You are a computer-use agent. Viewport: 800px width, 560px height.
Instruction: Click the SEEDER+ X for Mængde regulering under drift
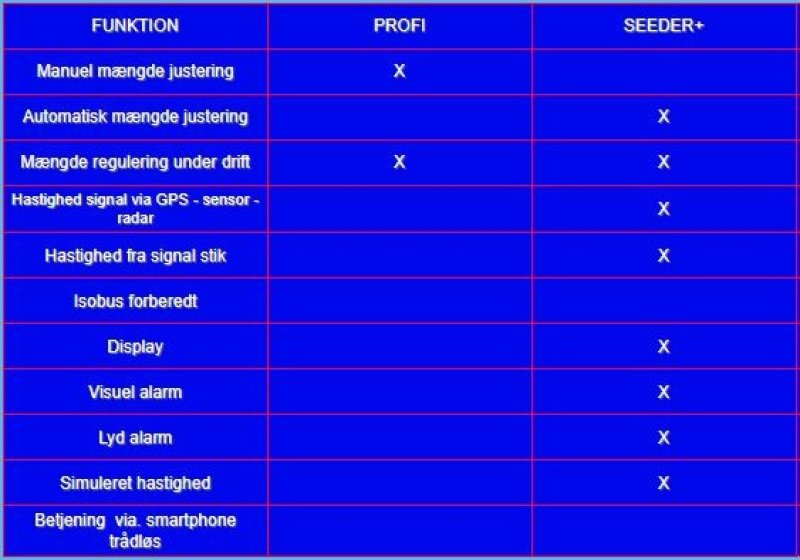pyautogui.click(x=663, y=162)
